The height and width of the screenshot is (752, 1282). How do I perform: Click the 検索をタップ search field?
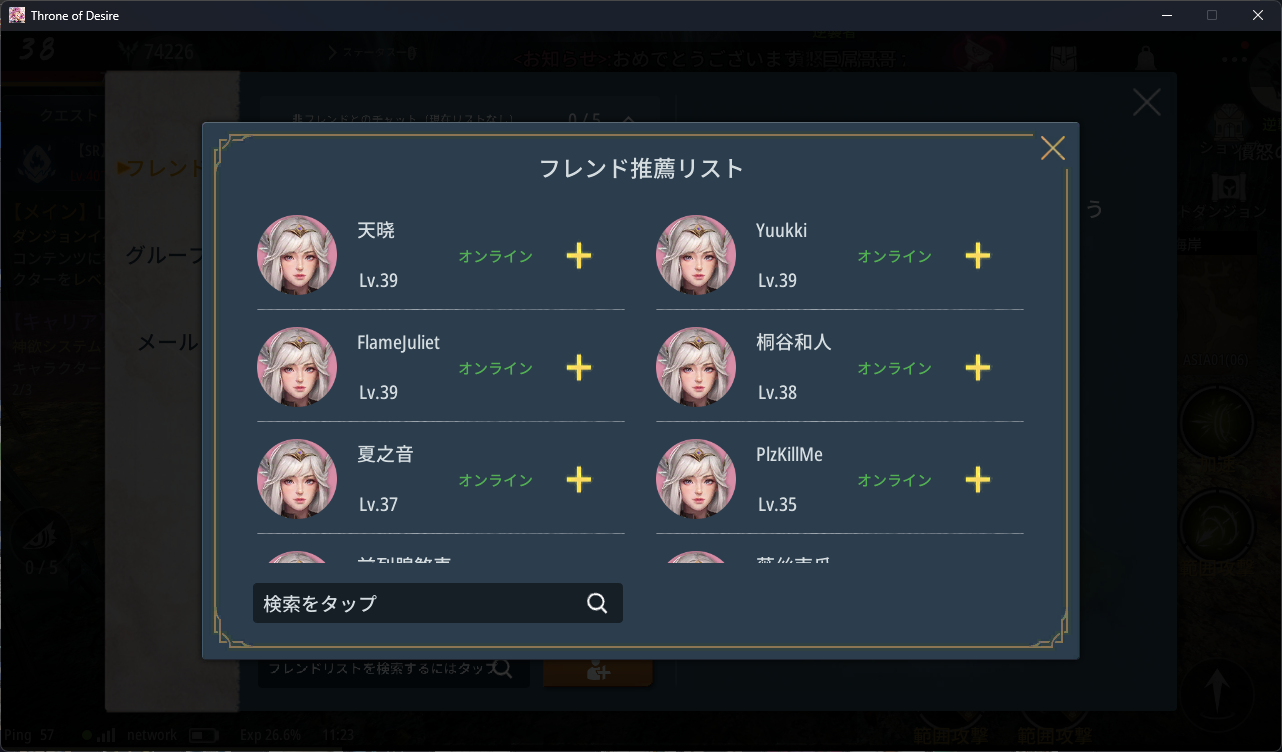438,603
